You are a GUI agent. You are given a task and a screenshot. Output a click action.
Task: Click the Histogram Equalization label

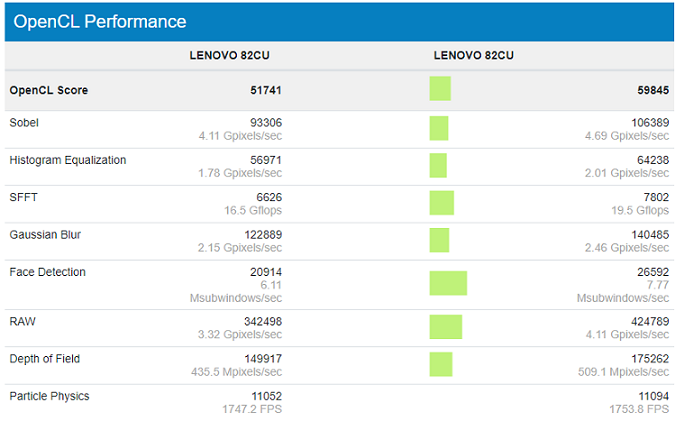point(68,160)
